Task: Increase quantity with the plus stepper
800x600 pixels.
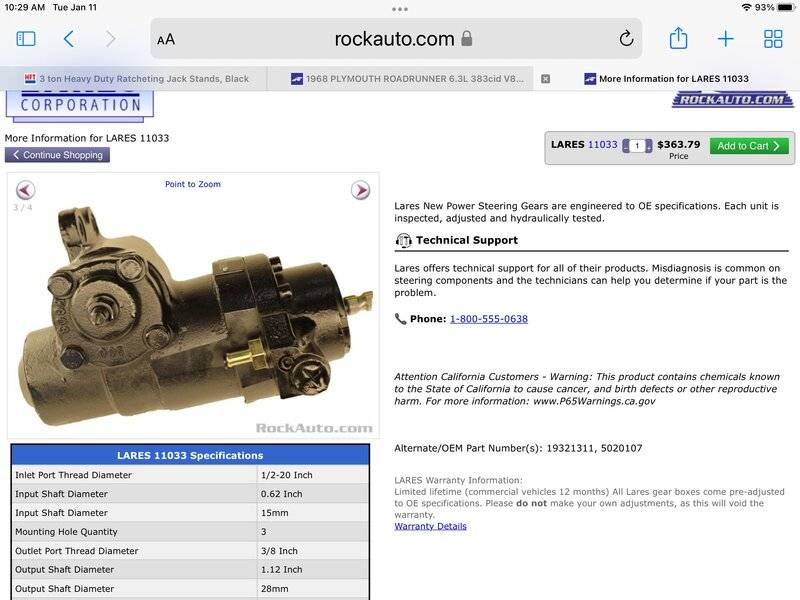Action: pyautogui.click(x=648, y=146)
